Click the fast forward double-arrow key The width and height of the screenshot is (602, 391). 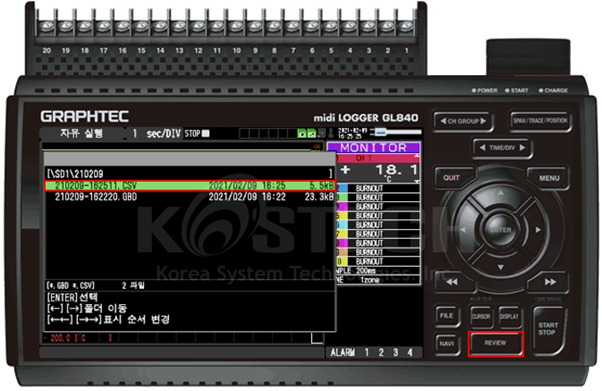tap(549, 282)
